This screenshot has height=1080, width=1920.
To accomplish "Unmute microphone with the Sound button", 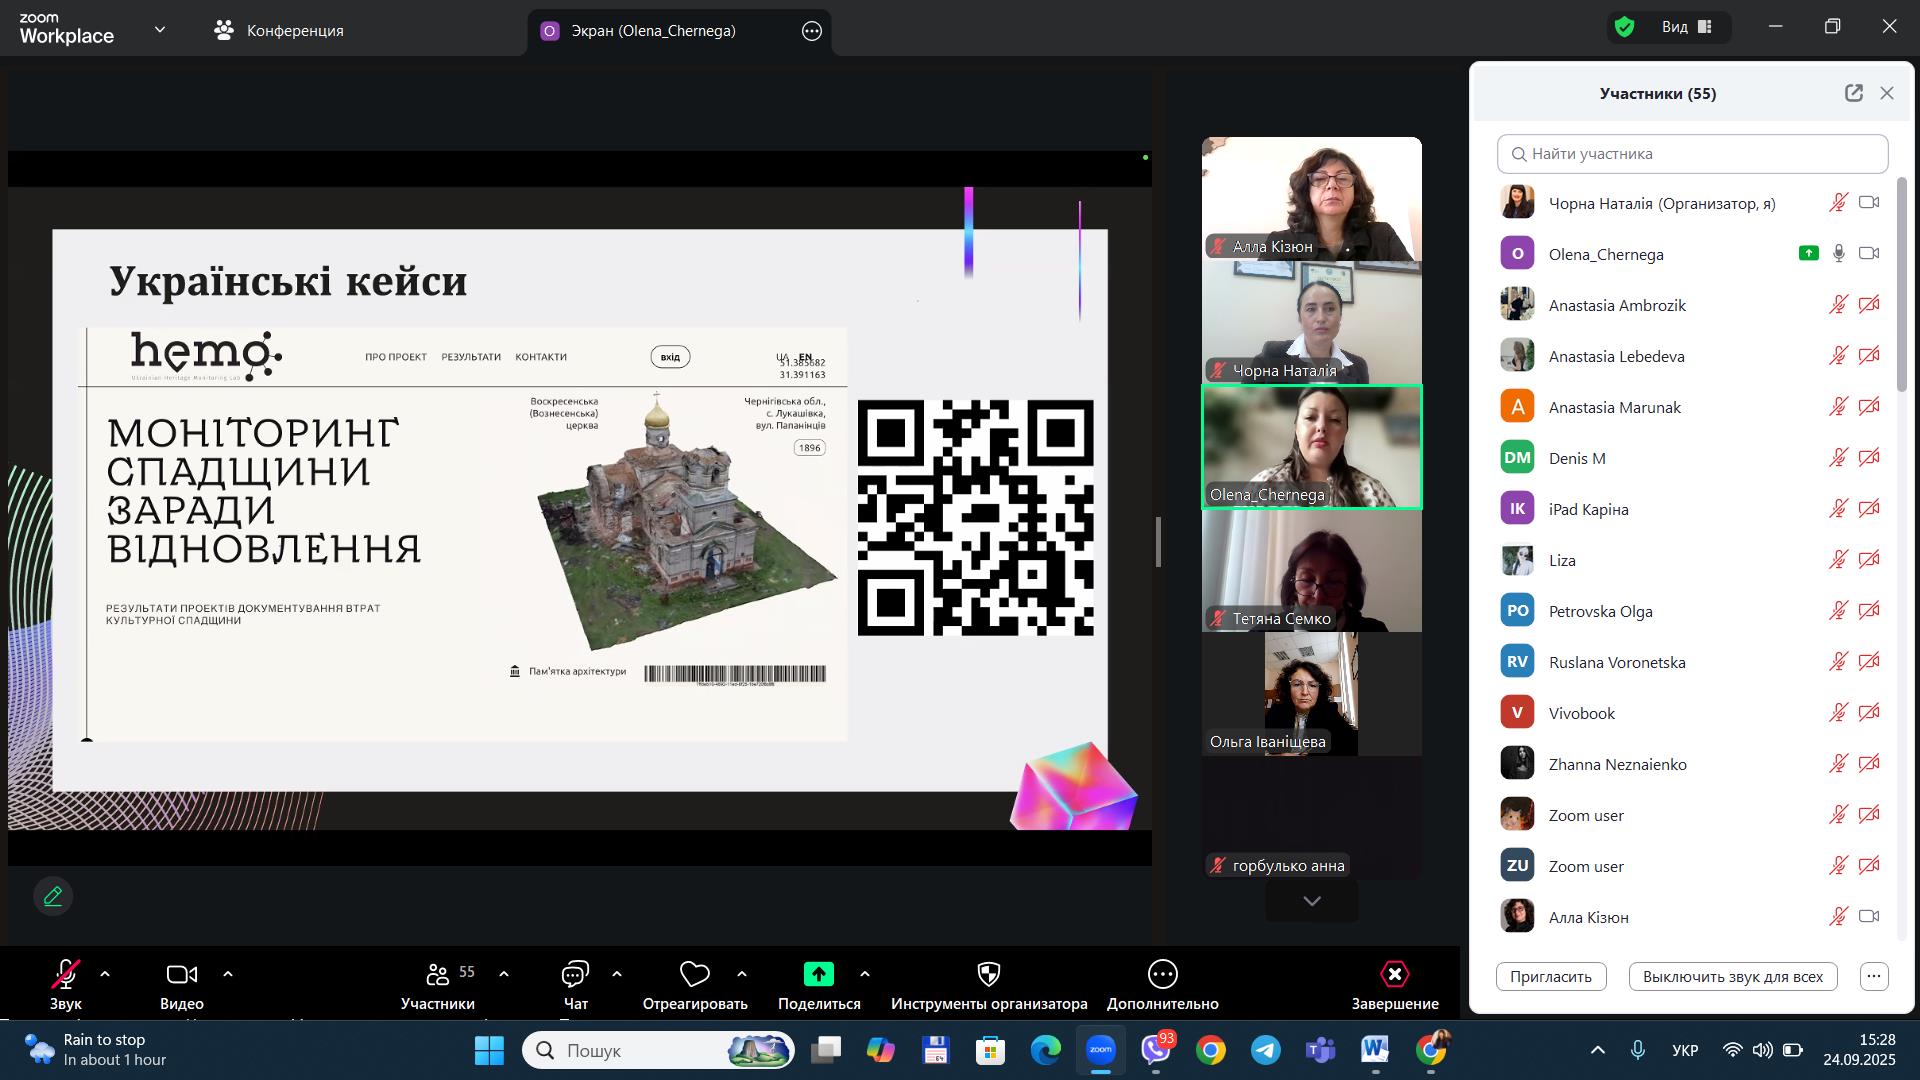I will (66, 974).
